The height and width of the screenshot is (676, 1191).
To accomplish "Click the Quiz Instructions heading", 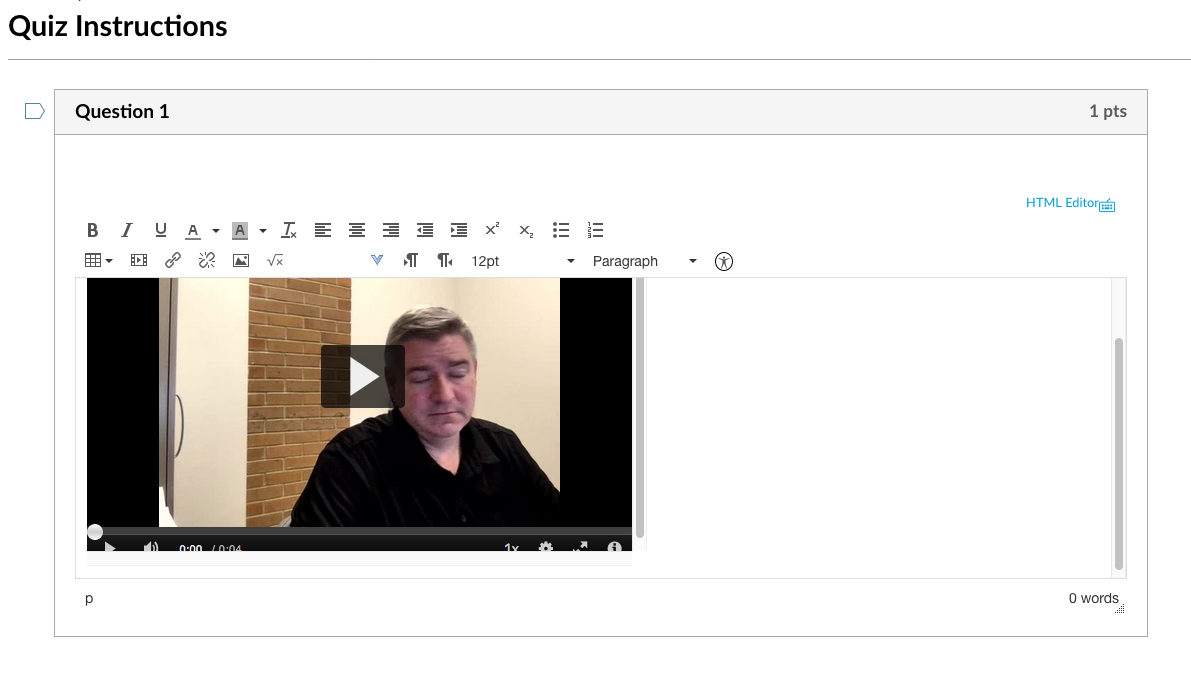I will click(x=118, y=27).
